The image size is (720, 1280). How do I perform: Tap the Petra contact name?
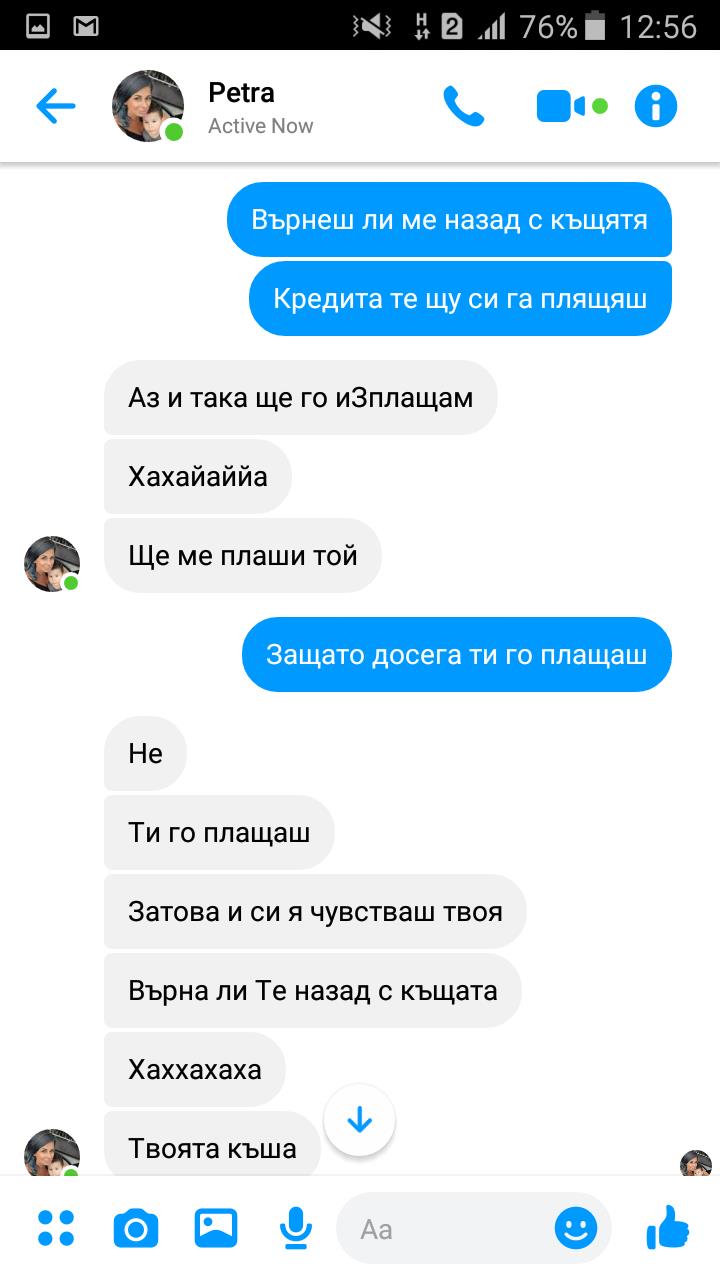click(241, 93)
